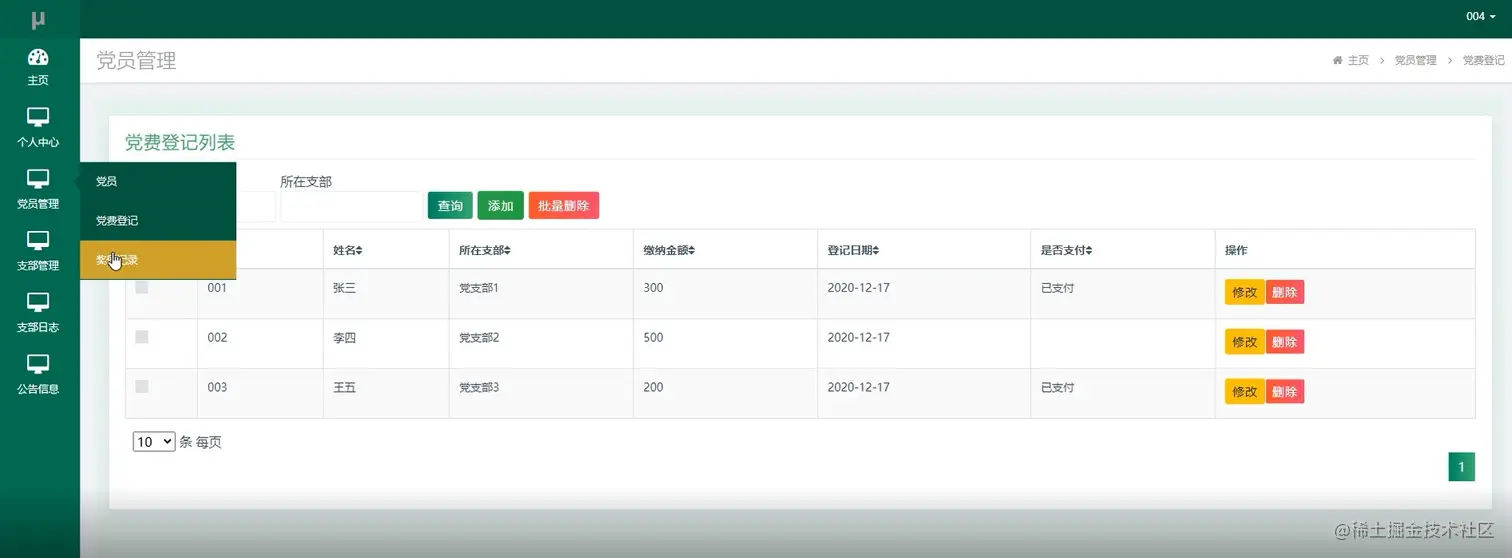Image resolution: width=1512 pixels, height=558 pixels.
Task: Click the 党员管理 page title
Action: click(x=136, y=61)
